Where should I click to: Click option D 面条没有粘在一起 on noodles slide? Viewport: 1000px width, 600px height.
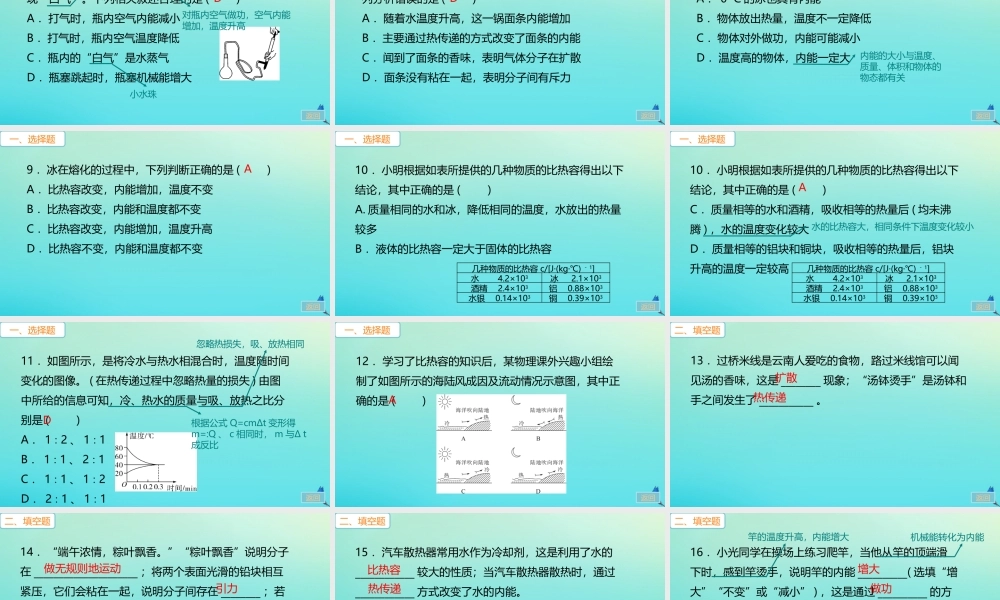466,77
